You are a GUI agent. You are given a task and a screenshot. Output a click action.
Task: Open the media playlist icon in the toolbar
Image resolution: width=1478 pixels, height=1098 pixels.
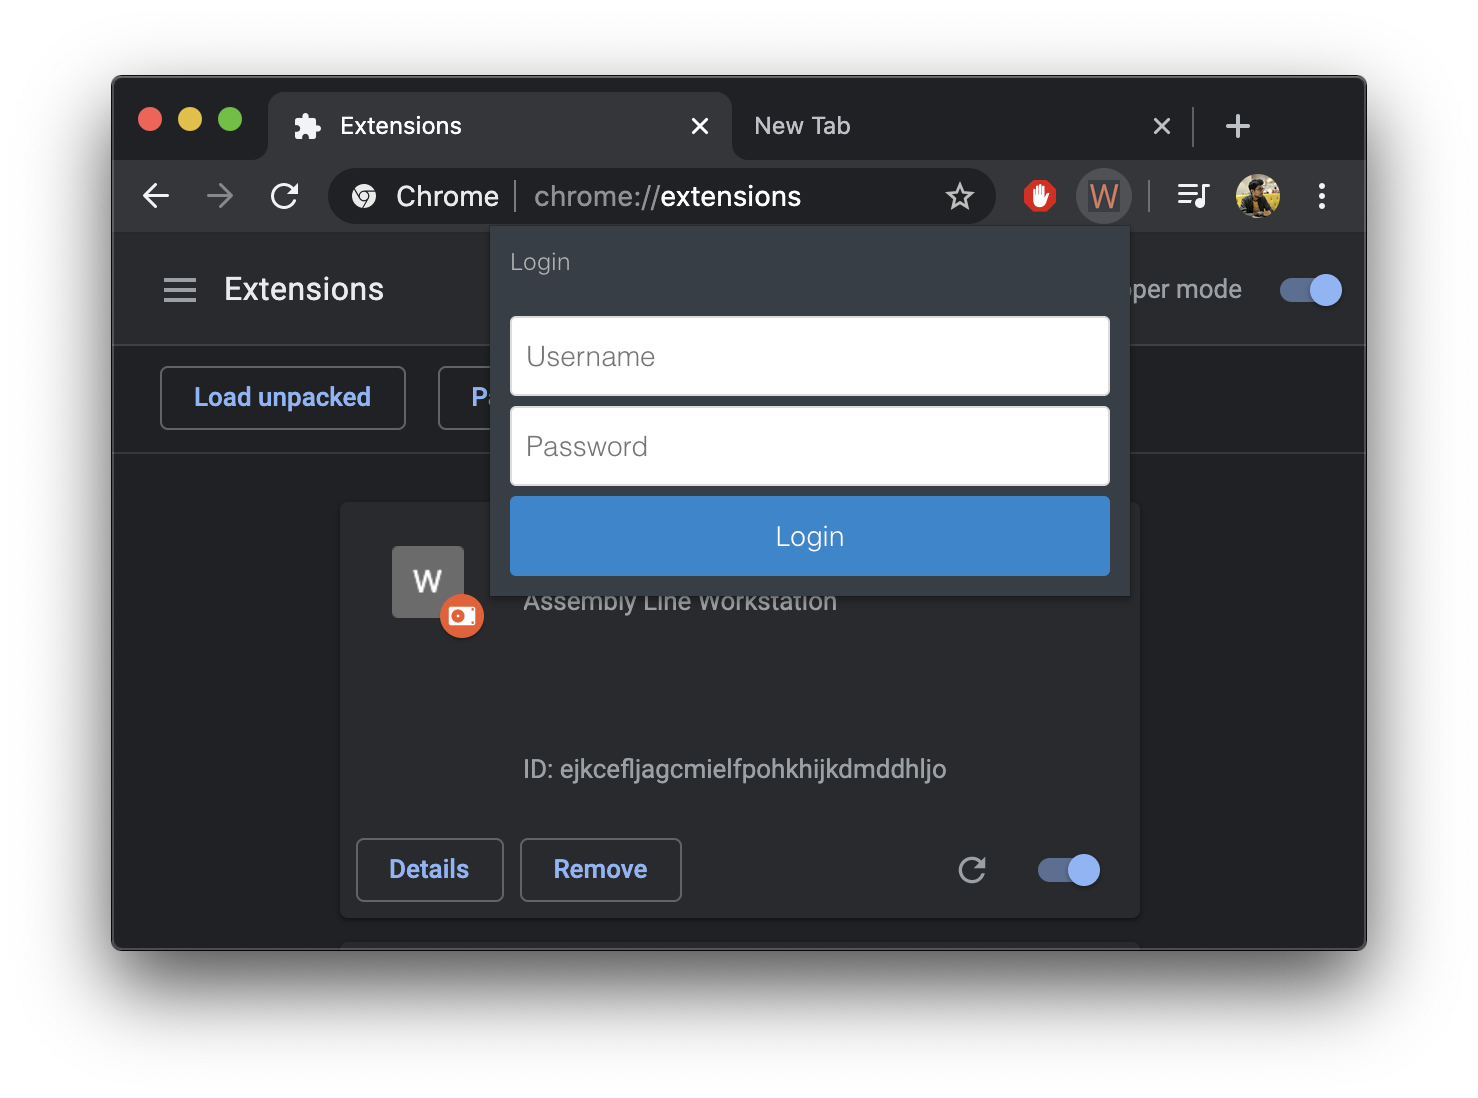click(x=1192, y=196)
